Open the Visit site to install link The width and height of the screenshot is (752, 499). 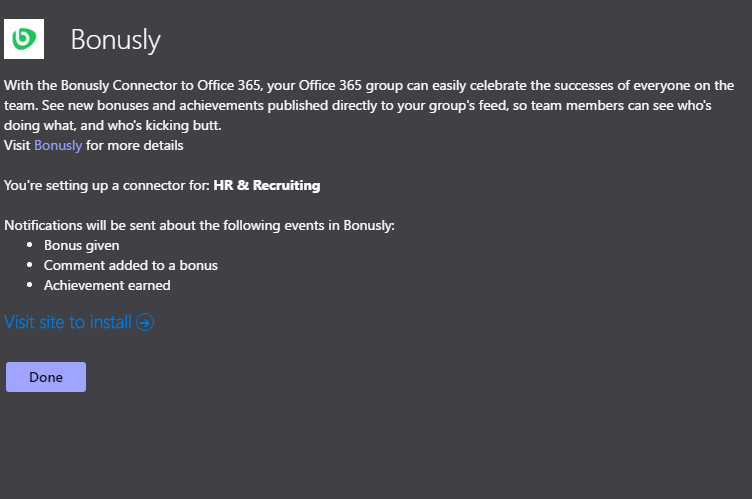coord(79,322)
